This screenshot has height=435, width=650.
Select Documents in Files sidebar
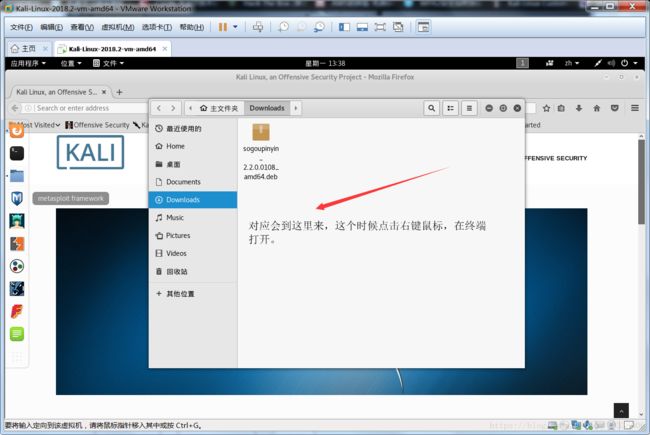coord(193,182)
